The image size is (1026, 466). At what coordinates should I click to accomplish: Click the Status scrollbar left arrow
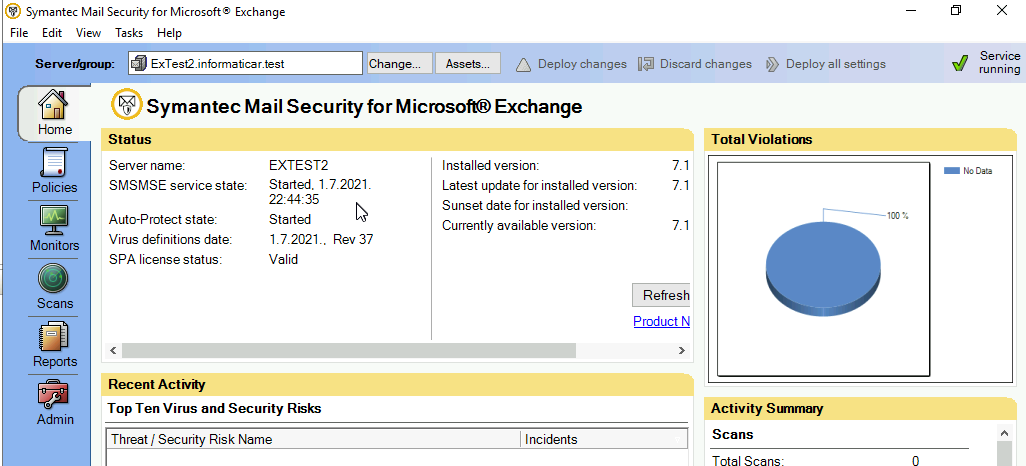pos(113,351)
